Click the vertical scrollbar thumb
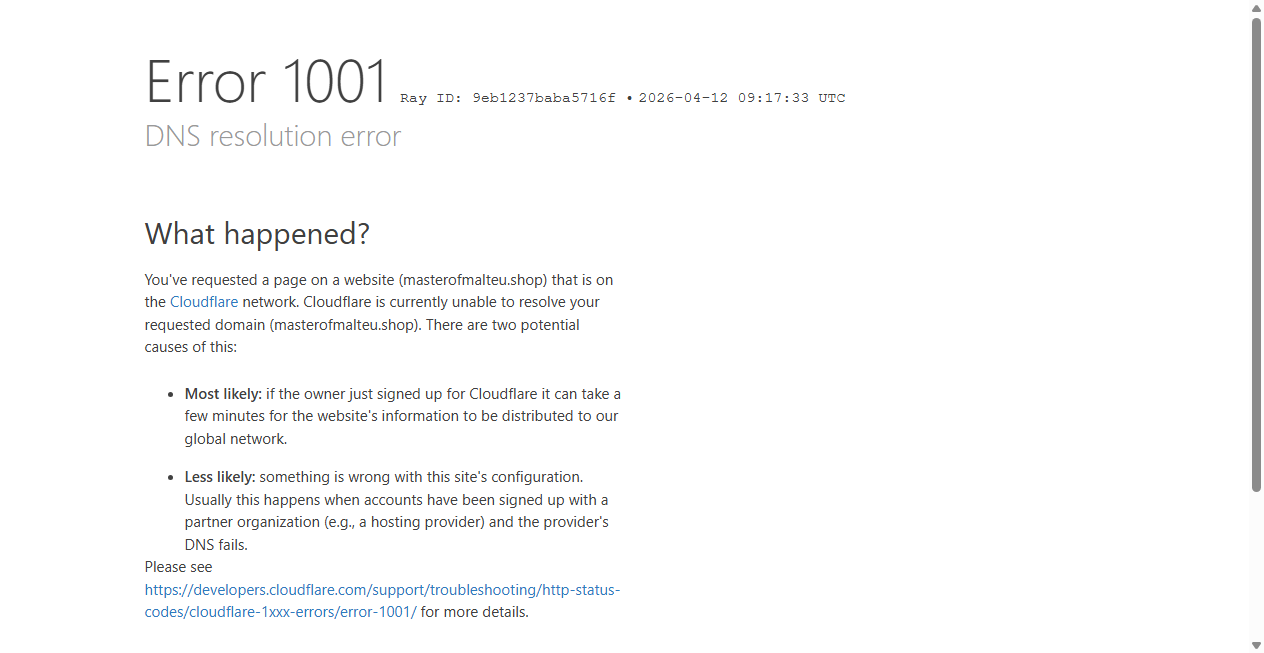 (x=1256, y=254)
